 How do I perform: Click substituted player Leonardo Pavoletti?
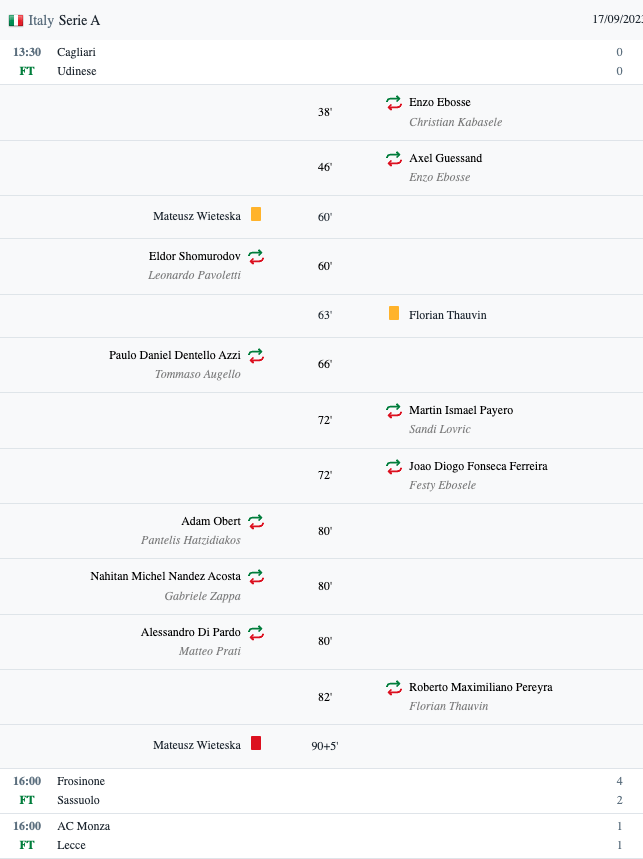click(x=194, y=275)
